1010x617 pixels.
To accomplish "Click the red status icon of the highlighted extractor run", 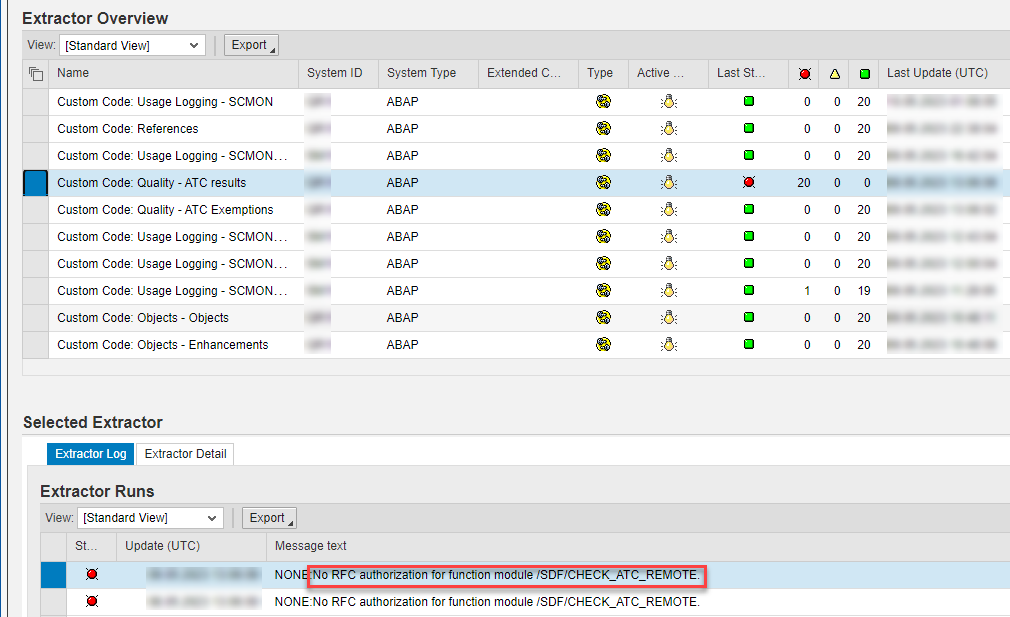I will [92, 574].
